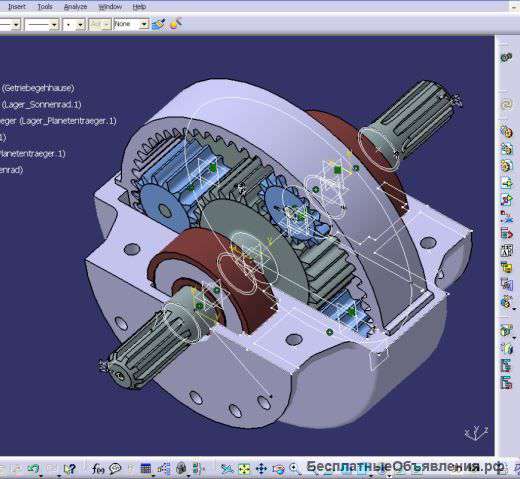Select the Rotate view tool
Screen dimensions: 520x479
click(x=278, y=469)
